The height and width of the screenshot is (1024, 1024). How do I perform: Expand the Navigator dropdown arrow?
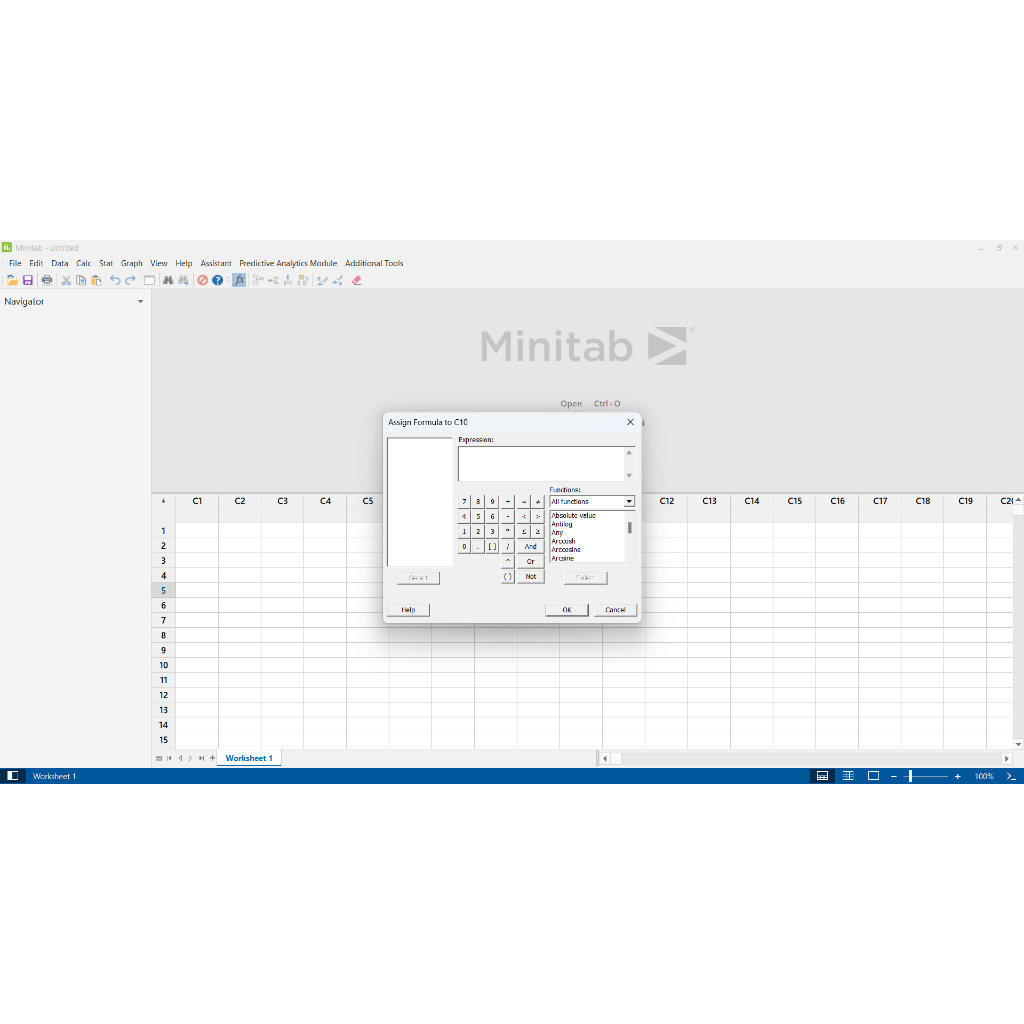click(x=140, y=302)
